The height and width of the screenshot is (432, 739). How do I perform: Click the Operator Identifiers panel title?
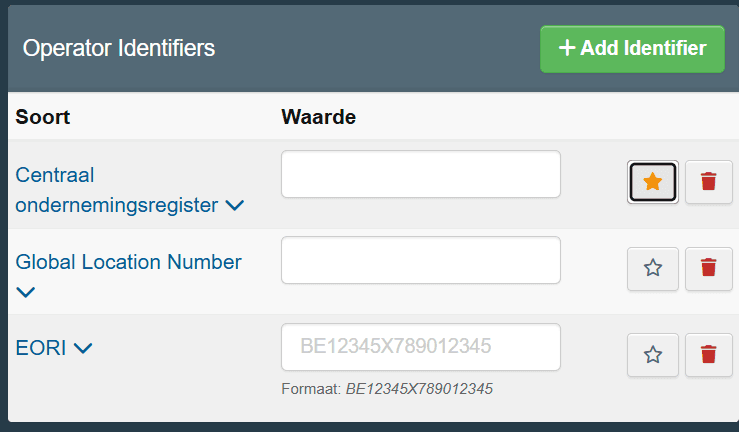119,48
